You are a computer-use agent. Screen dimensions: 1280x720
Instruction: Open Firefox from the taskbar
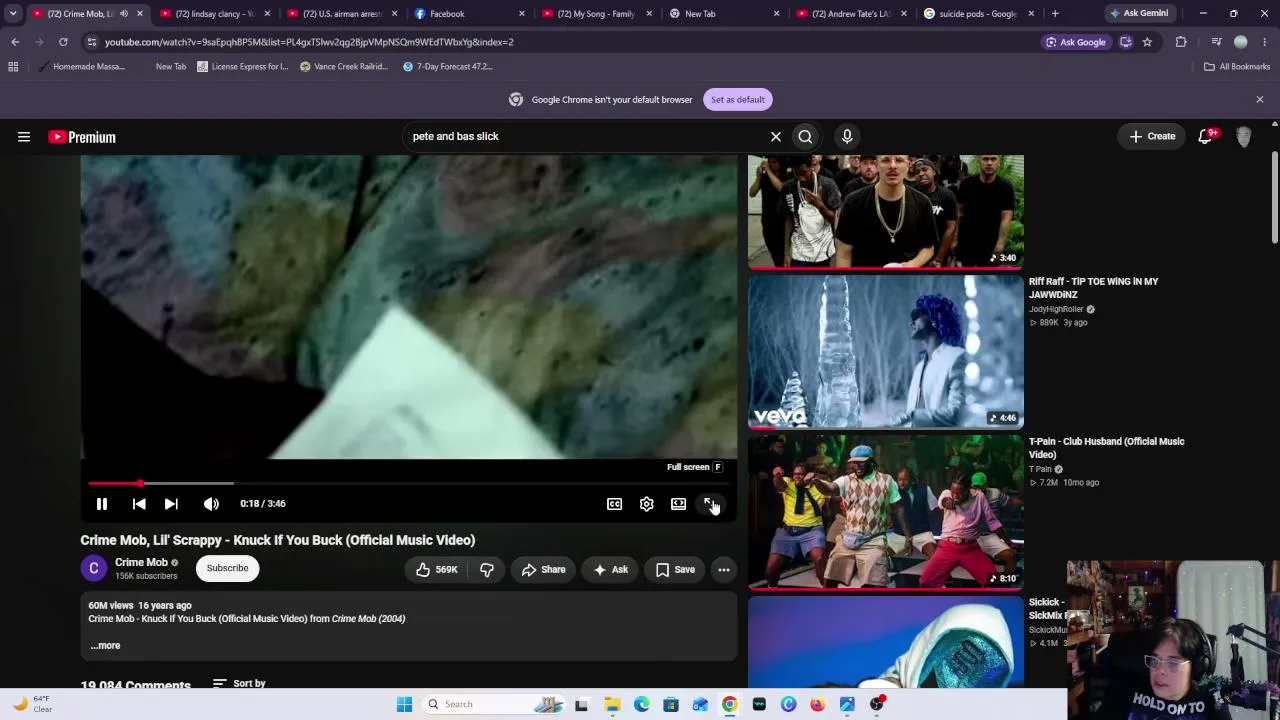tap(818, 704)
